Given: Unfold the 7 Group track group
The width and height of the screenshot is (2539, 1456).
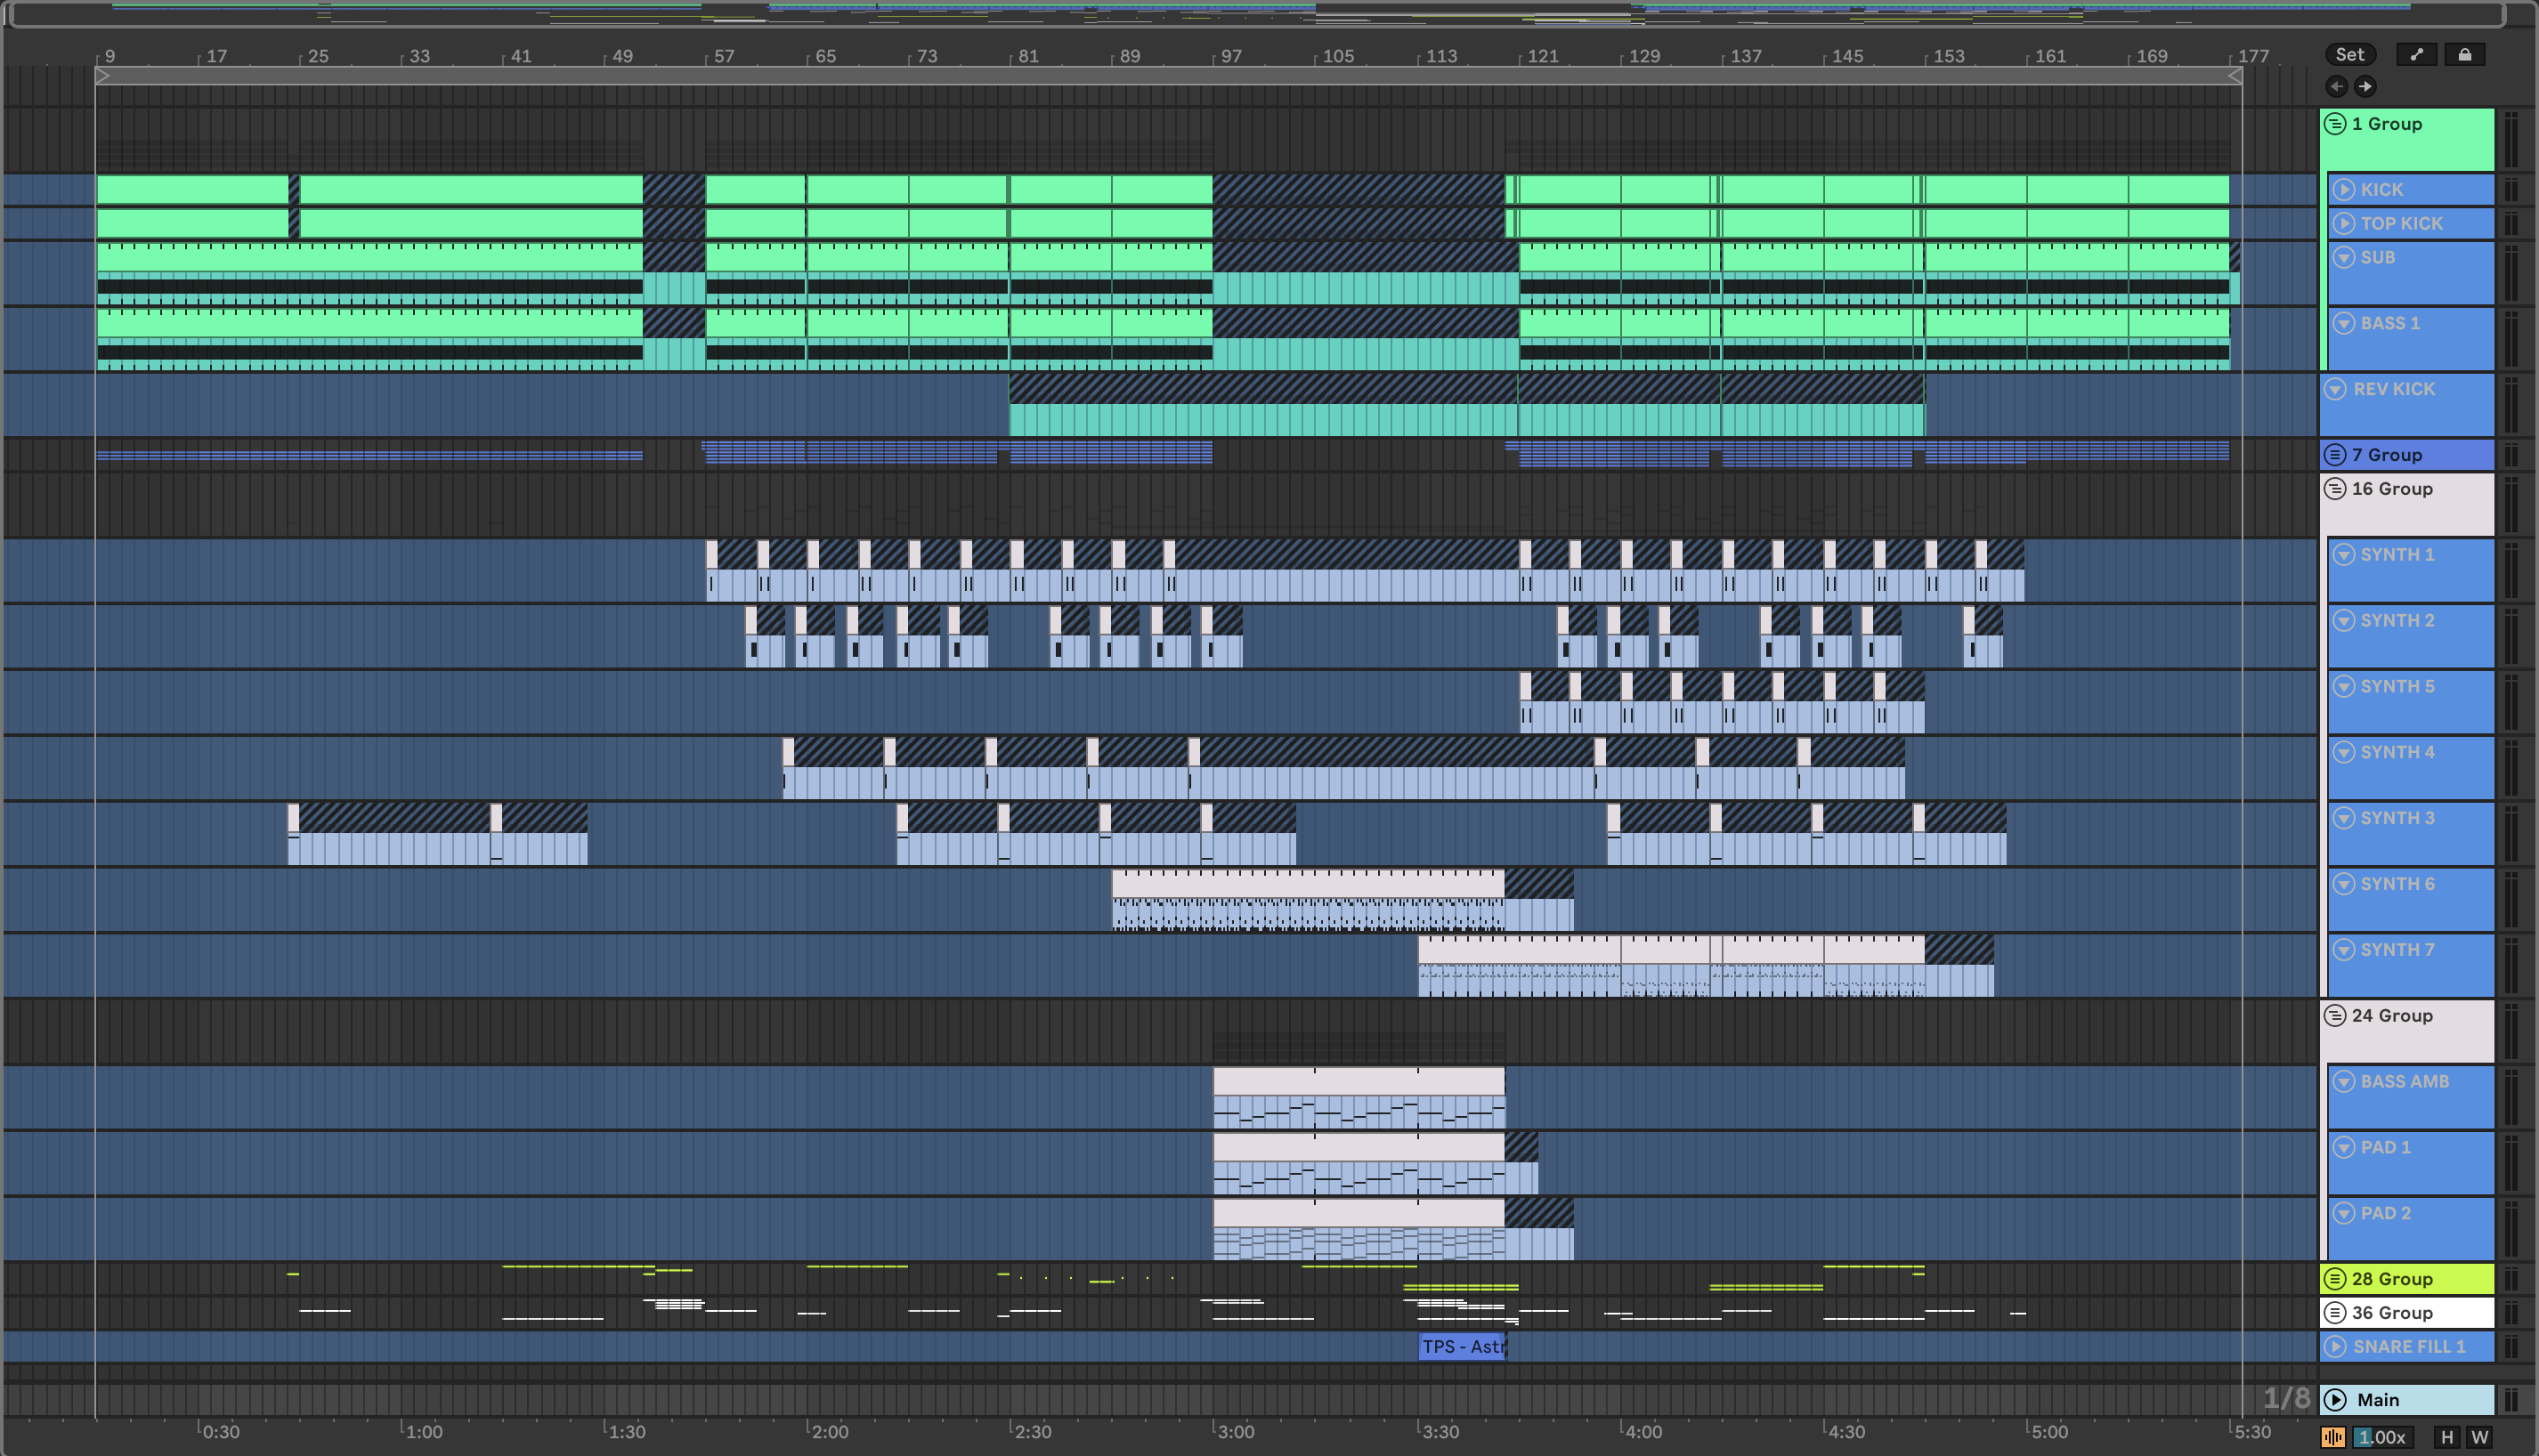Looking at the screenshot, I should (x=2335, y=455).
